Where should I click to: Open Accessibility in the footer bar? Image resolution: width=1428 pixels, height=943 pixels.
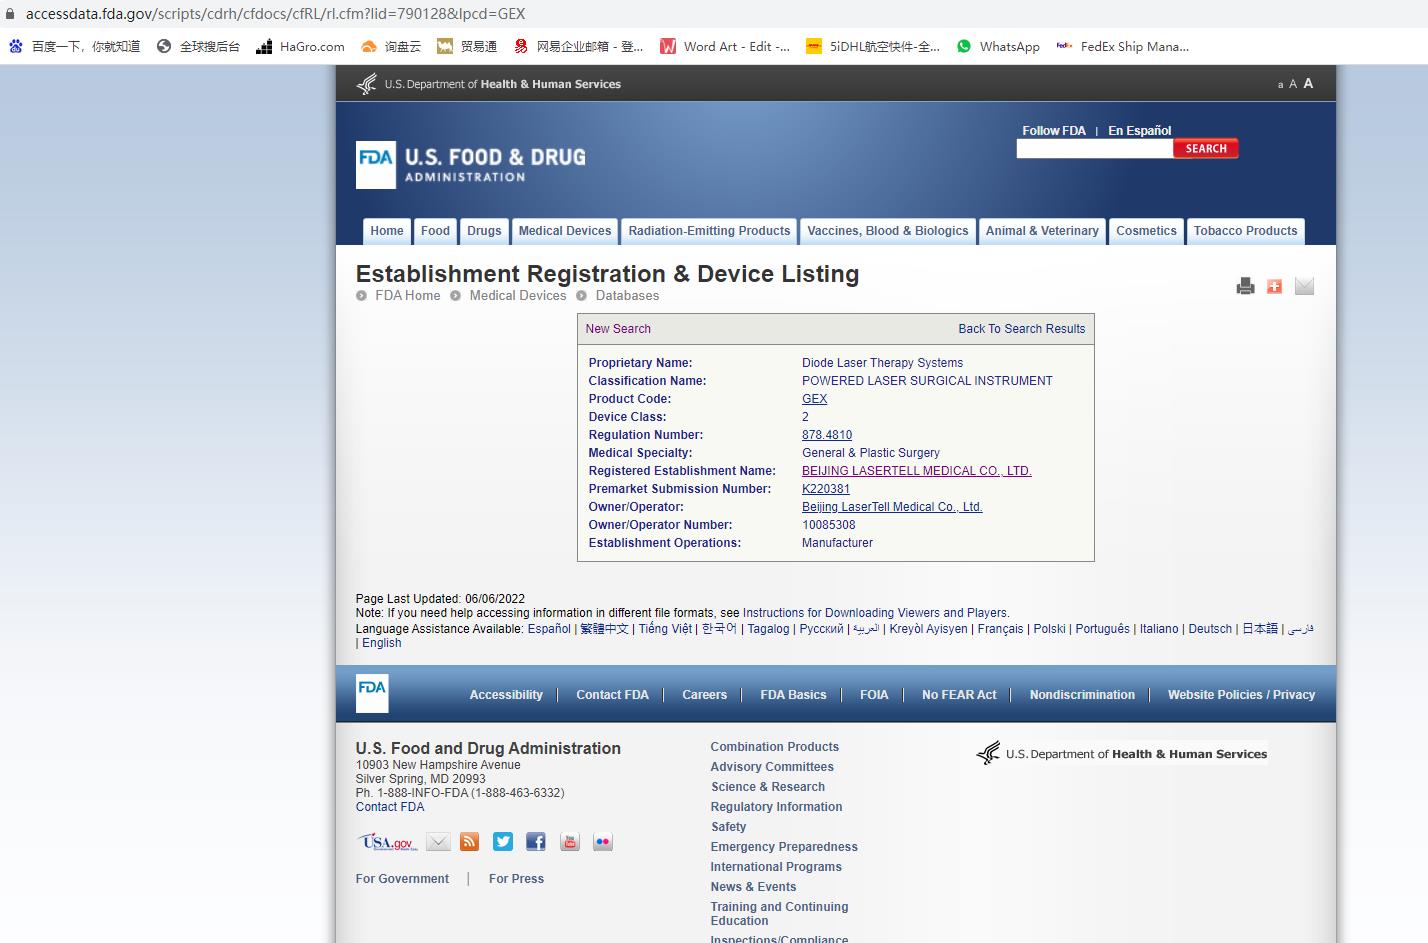point(506,695)
